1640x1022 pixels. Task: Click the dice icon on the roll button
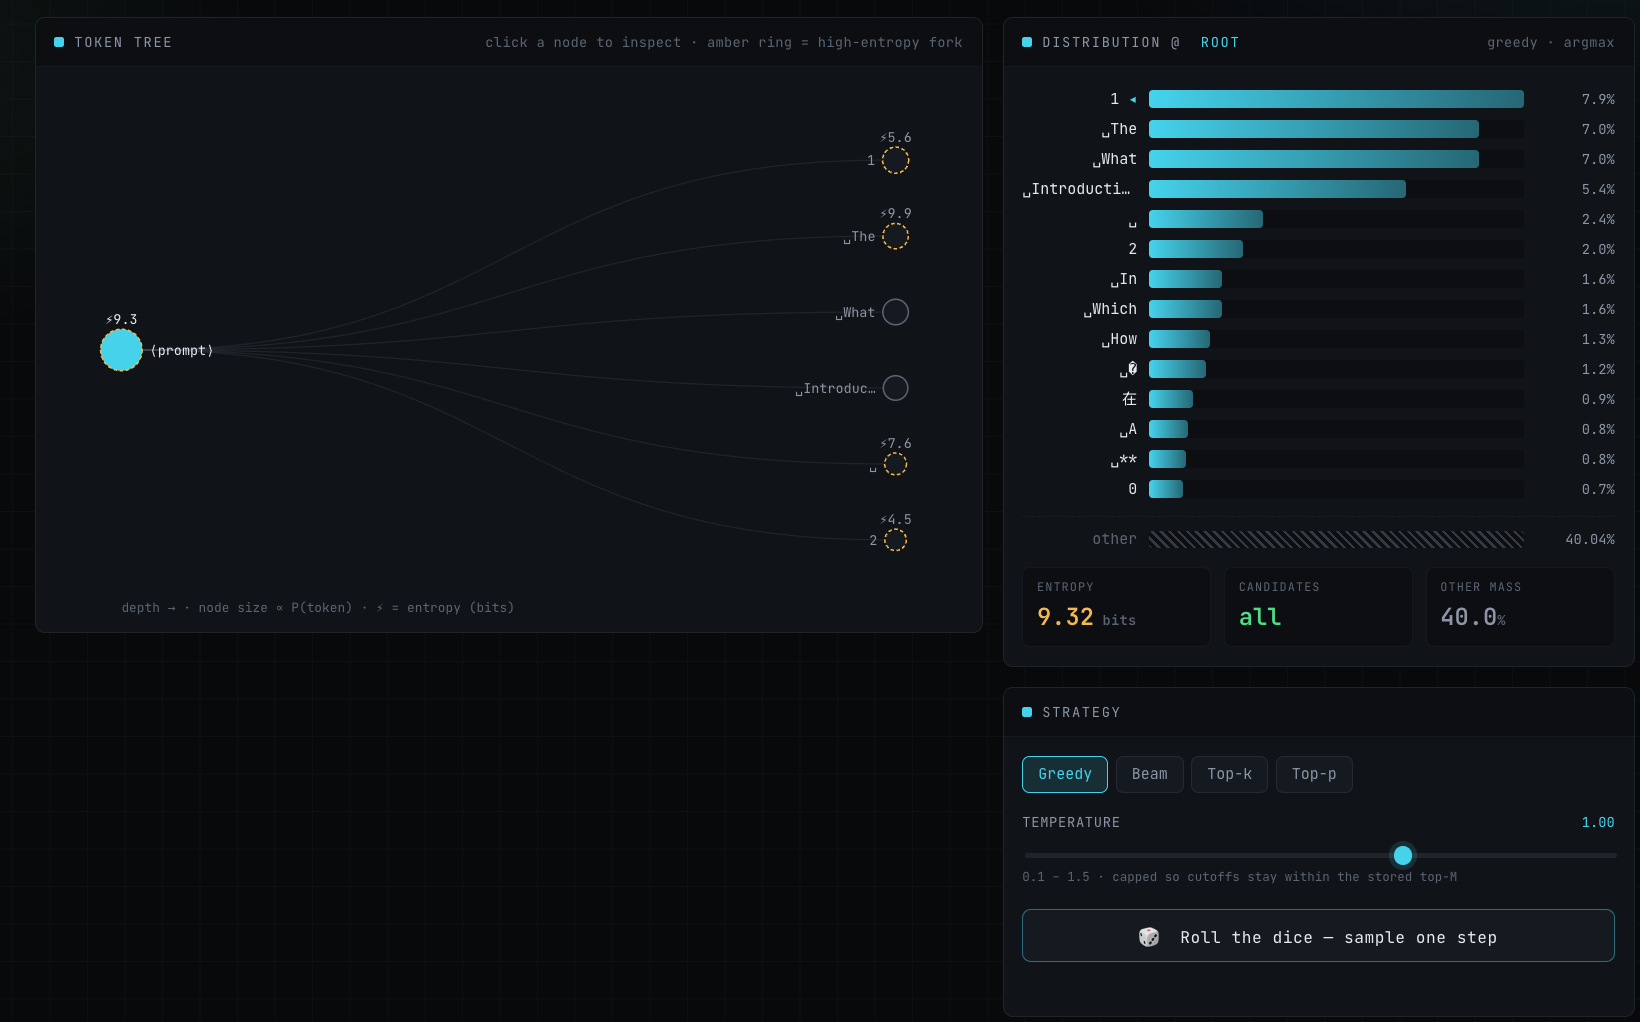coord(1149,937)
